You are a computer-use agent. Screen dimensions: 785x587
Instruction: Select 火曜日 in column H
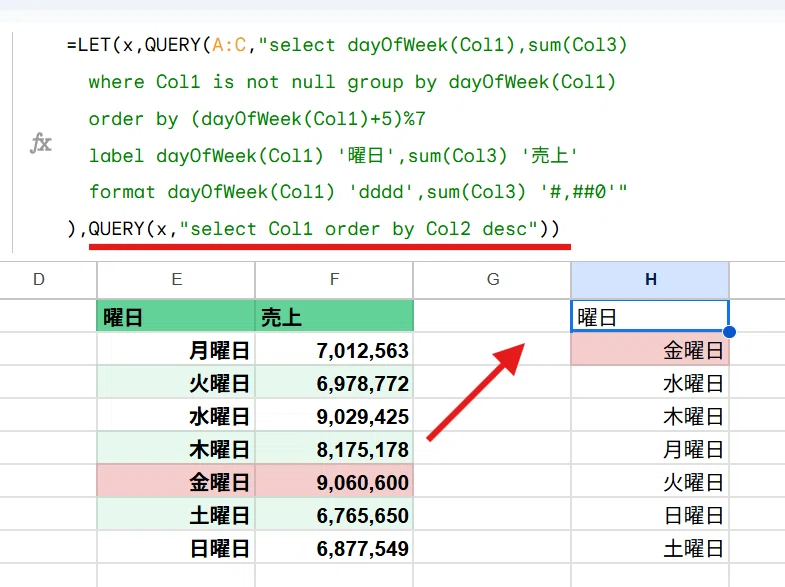(x=650, y=481)
